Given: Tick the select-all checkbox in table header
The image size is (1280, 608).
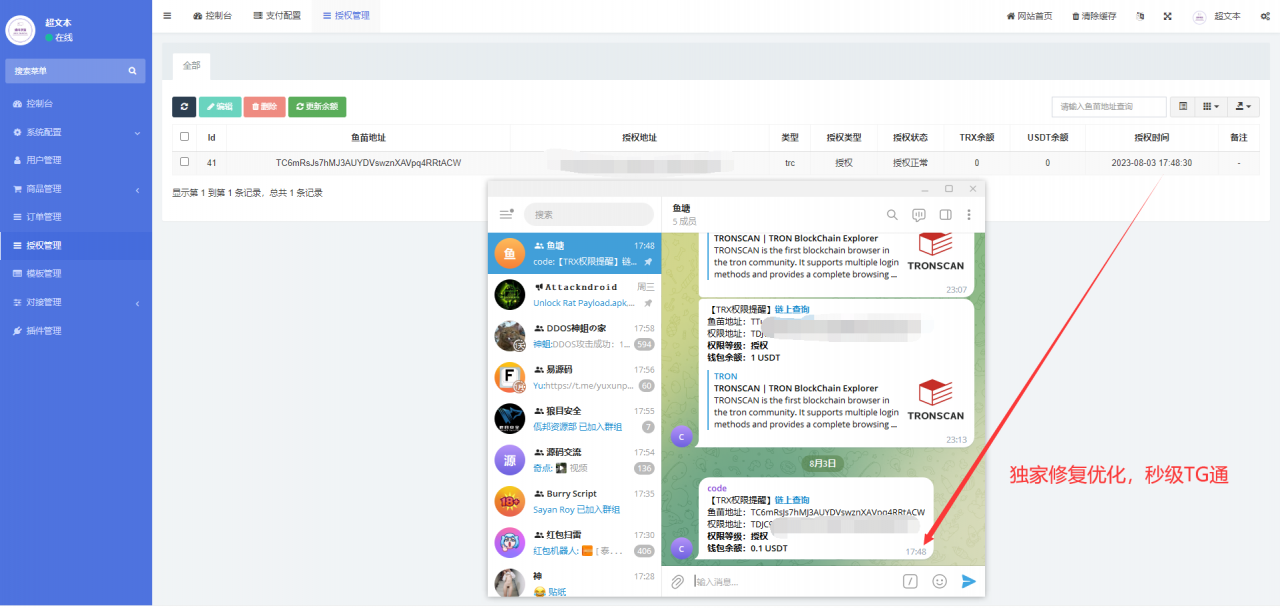Looking at the screenshot, I should 184,137.
